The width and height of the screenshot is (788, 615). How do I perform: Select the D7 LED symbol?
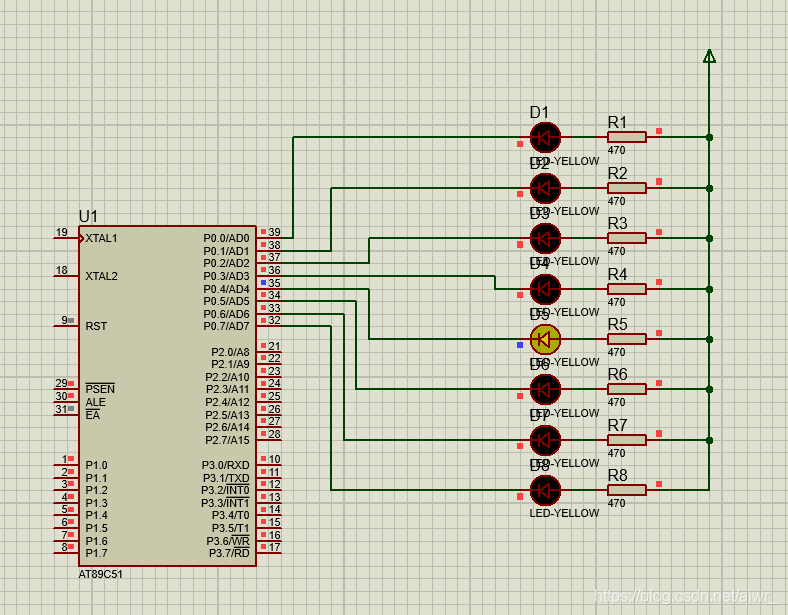coord(545,440)
